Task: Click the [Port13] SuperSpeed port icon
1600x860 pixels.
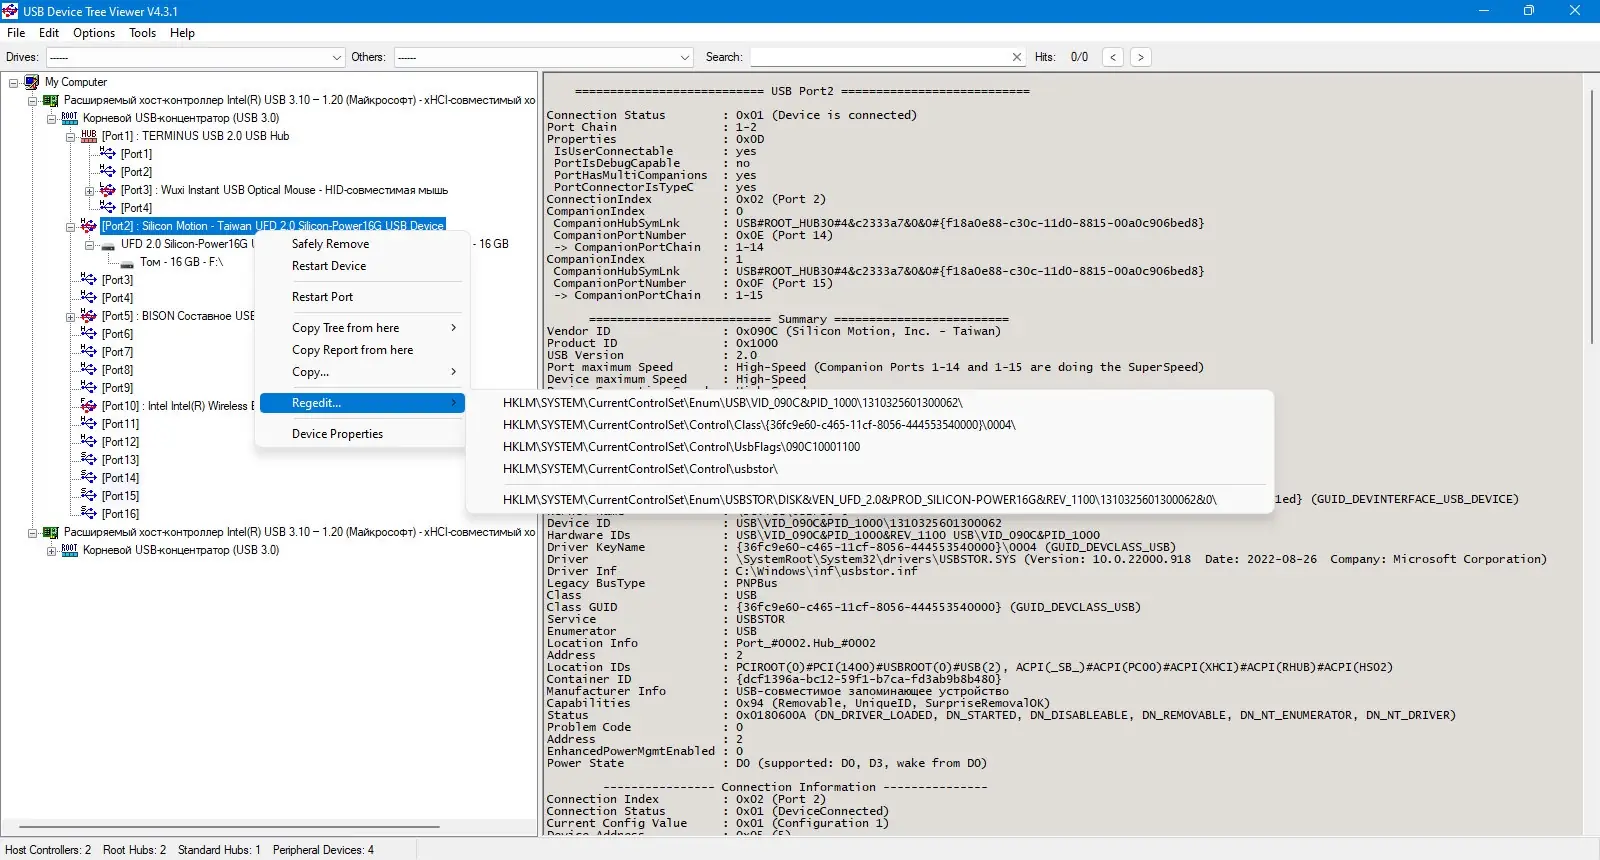Action: (x=88, y=460)
